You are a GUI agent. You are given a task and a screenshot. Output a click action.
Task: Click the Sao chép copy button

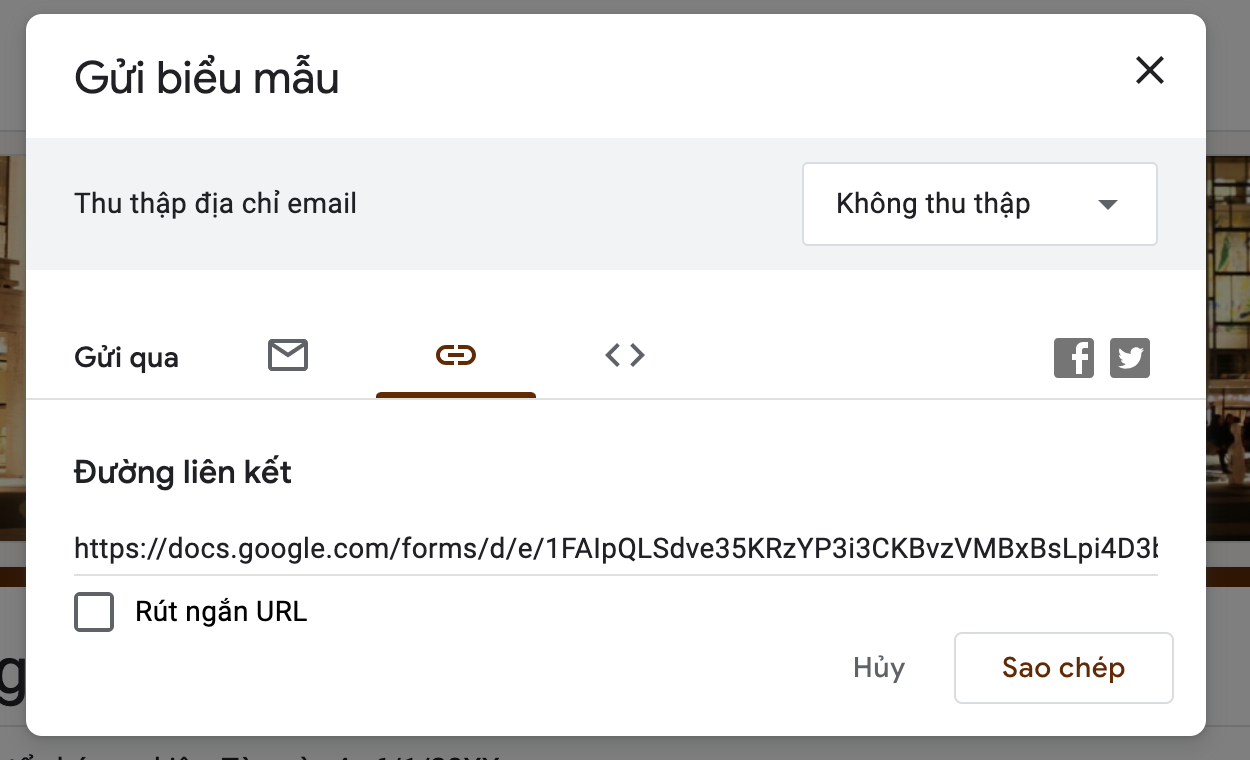pyautogui.click(x=1063, y=668)
